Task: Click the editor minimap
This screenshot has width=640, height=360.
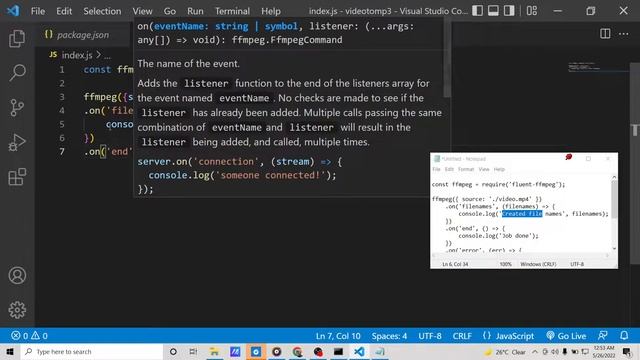Action: [597, 68]
